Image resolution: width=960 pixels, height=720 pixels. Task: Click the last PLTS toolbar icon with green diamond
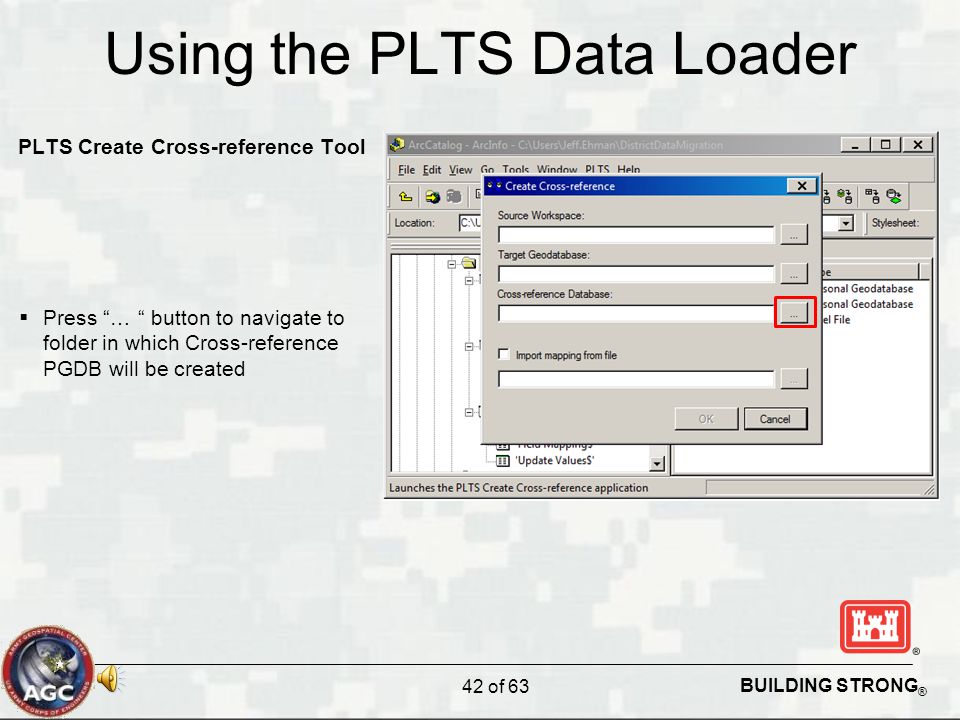pyautogui.click(x=894, y=197)
